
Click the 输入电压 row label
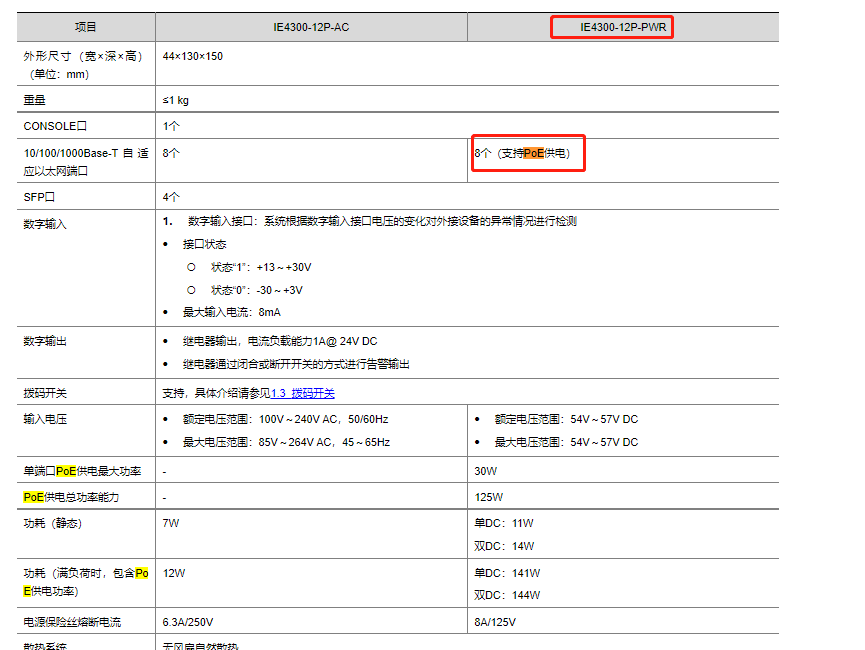pos(45,419)
